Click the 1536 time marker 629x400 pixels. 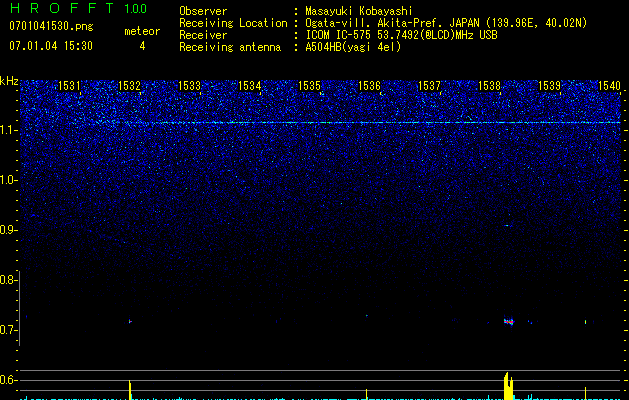point(369,85)
